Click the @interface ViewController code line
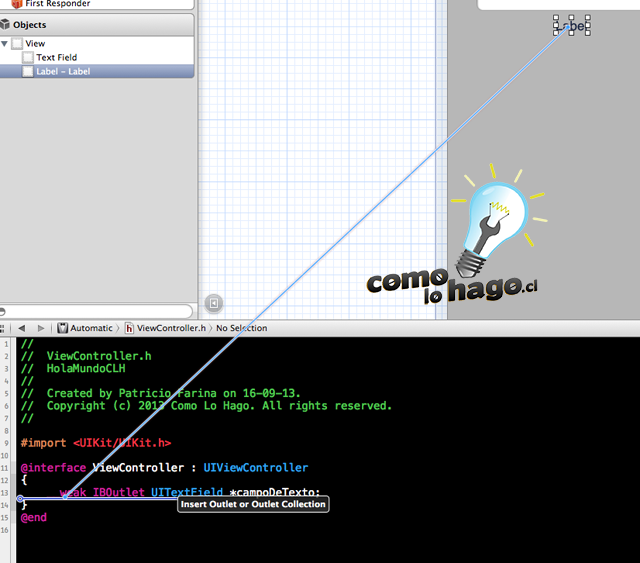 coord(164,468)
